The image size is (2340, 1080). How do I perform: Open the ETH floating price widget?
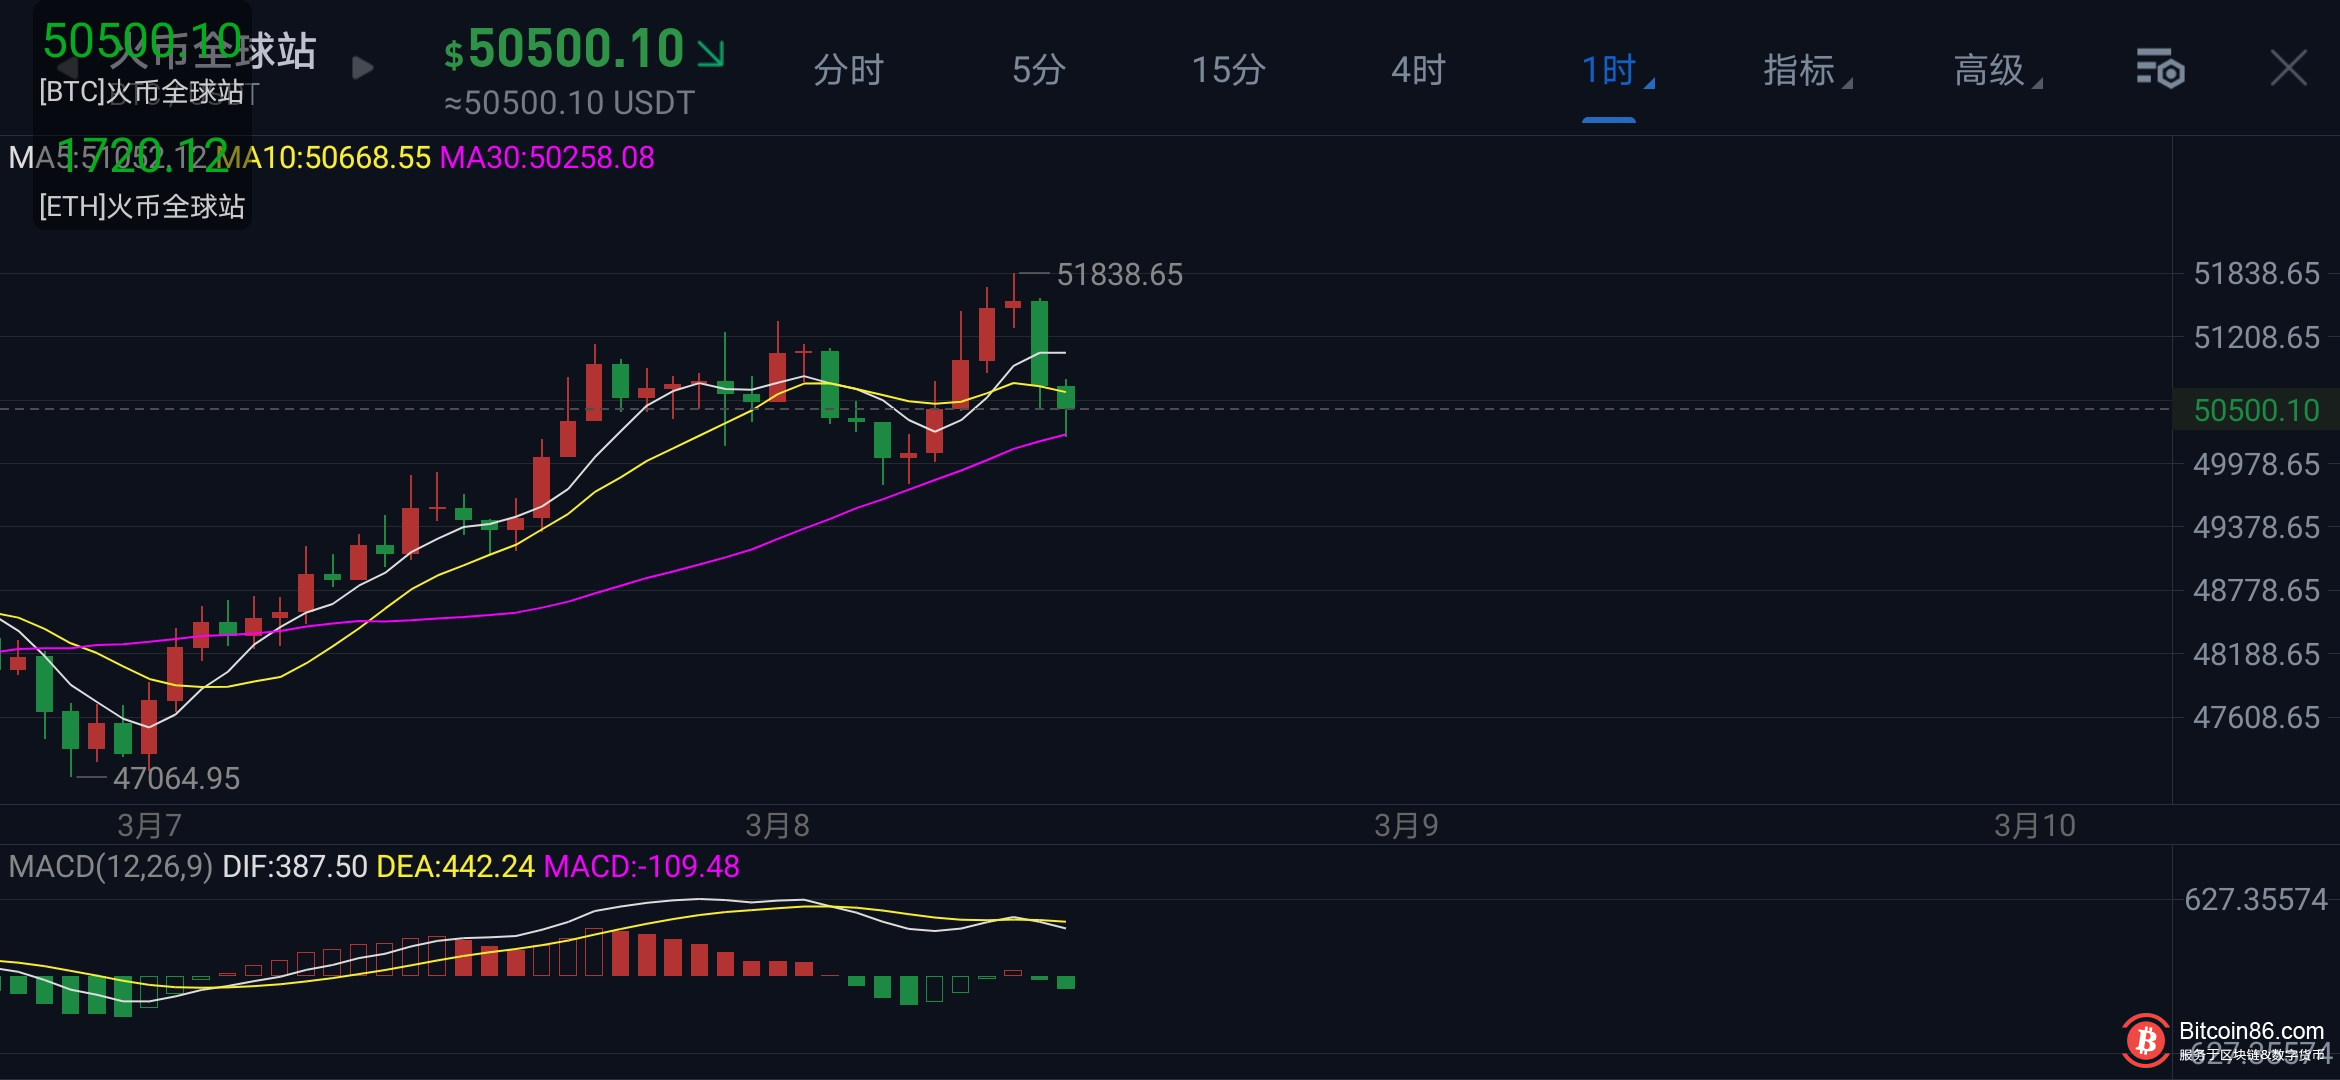point(142,180)
